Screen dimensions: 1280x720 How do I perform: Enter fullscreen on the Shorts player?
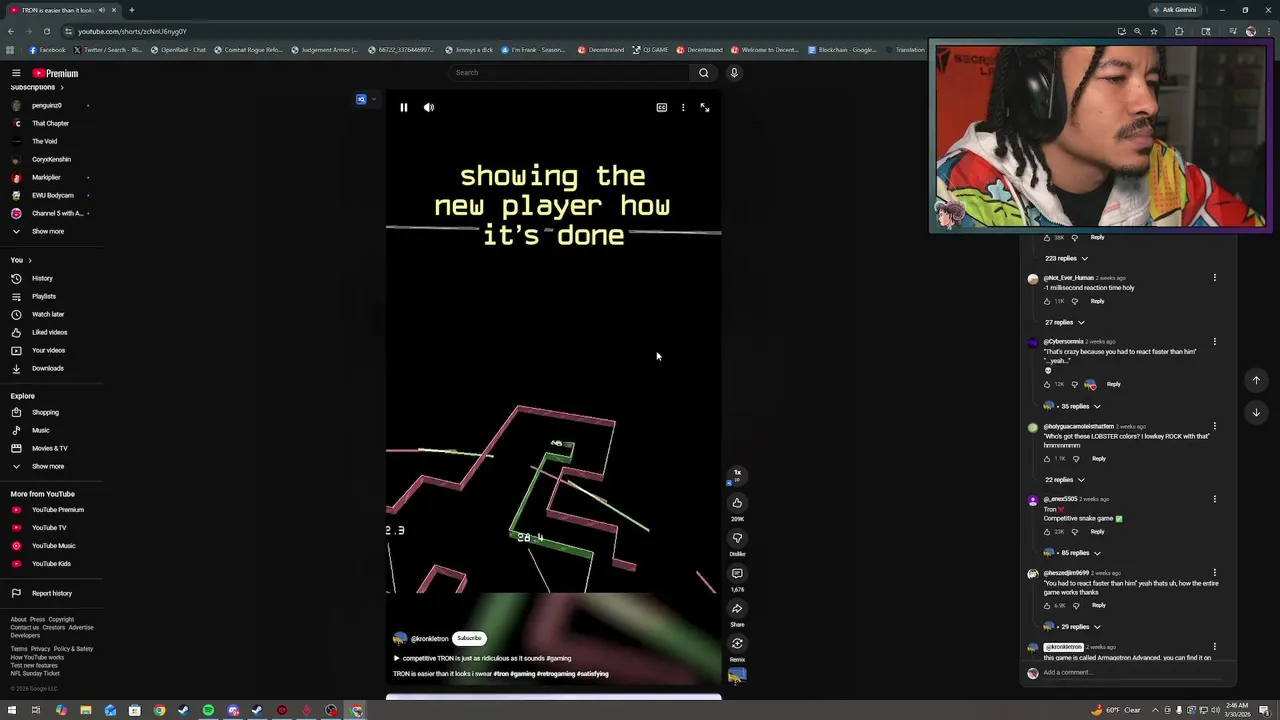[705, 107]
